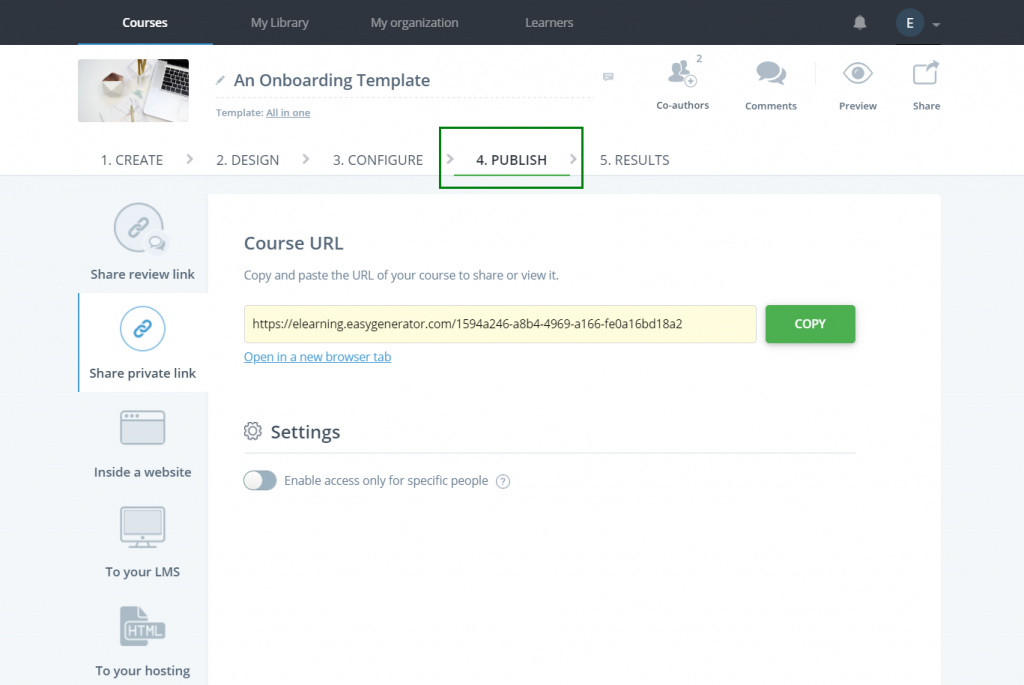Viewport: 1024px width, 685px height.
Task: Open the Comments panel icon
Action: click(x=770, y=75)
